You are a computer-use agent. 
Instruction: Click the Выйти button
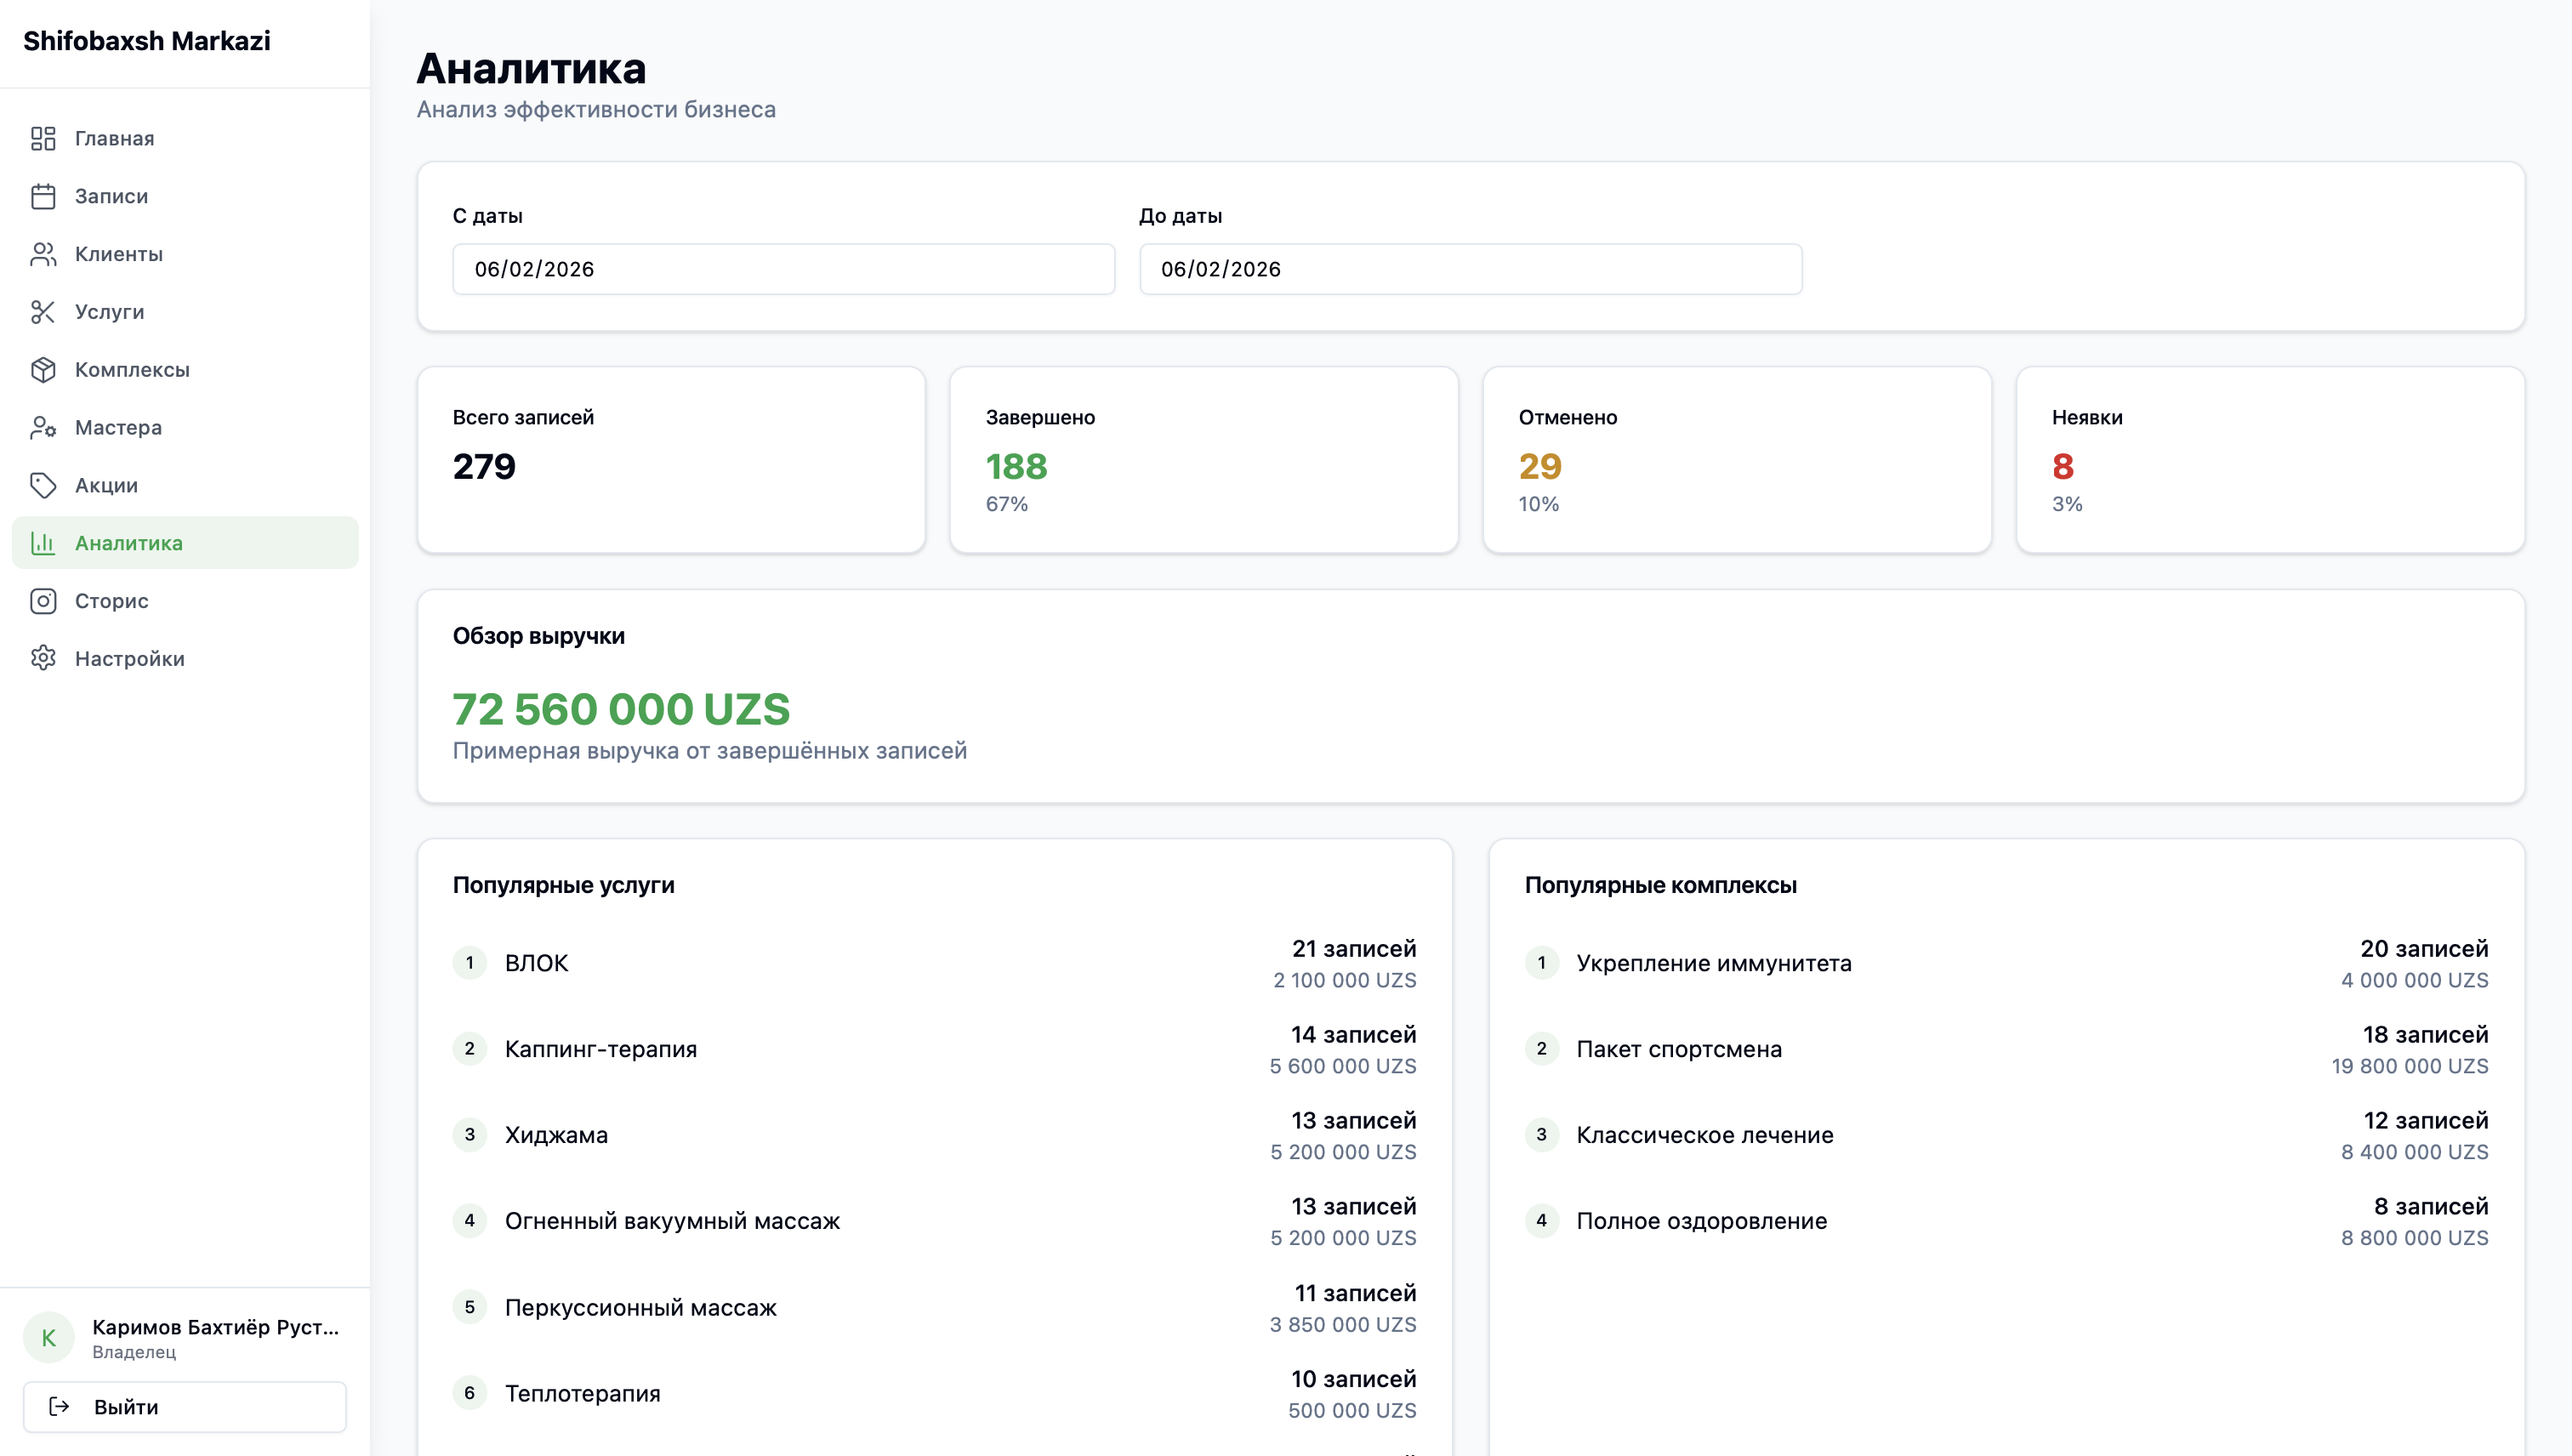coord(184,1406)
